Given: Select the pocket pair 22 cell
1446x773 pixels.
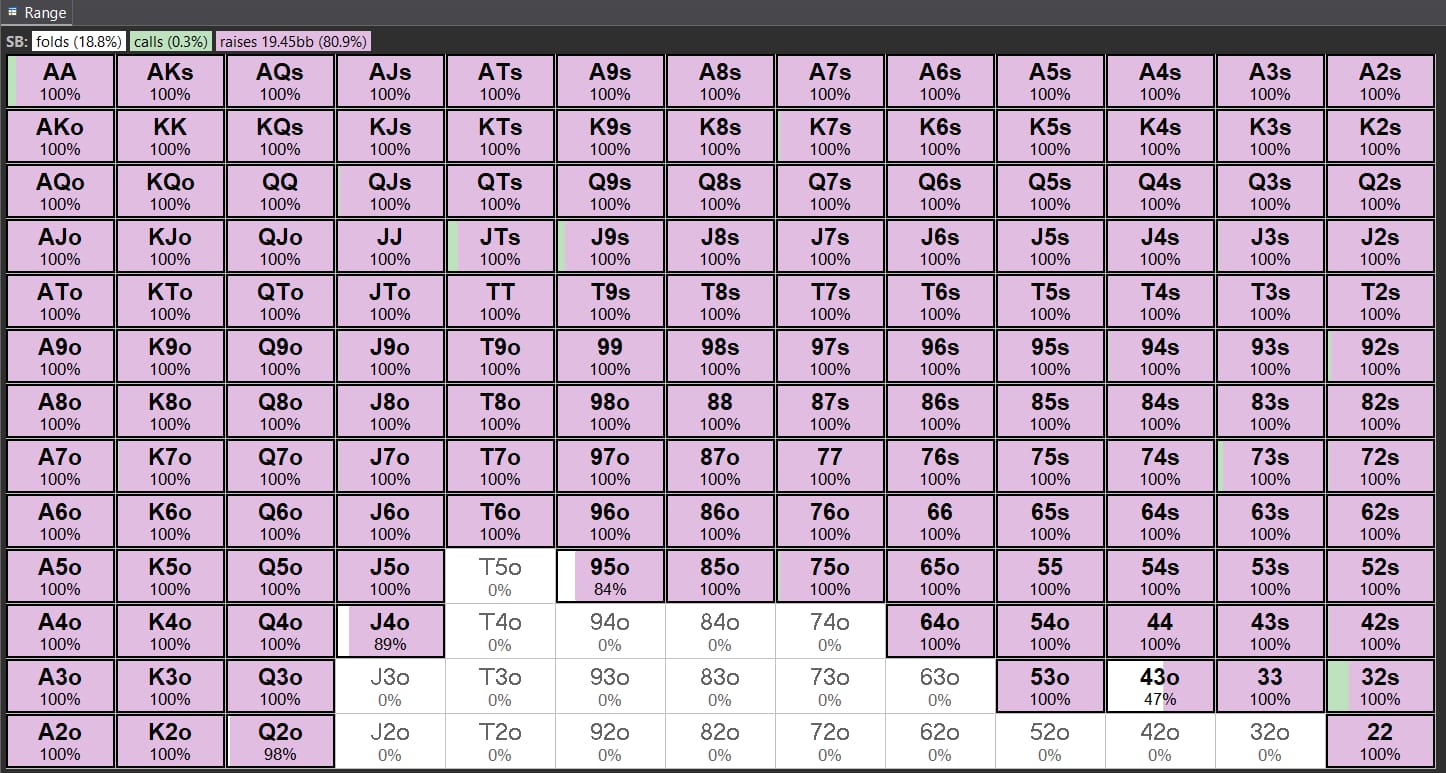Looking at the screenshot, I should 1380,741.
